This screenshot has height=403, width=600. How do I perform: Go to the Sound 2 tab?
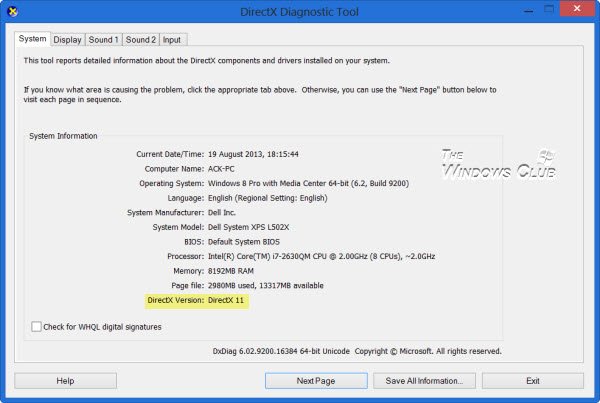tap(140, 40)
